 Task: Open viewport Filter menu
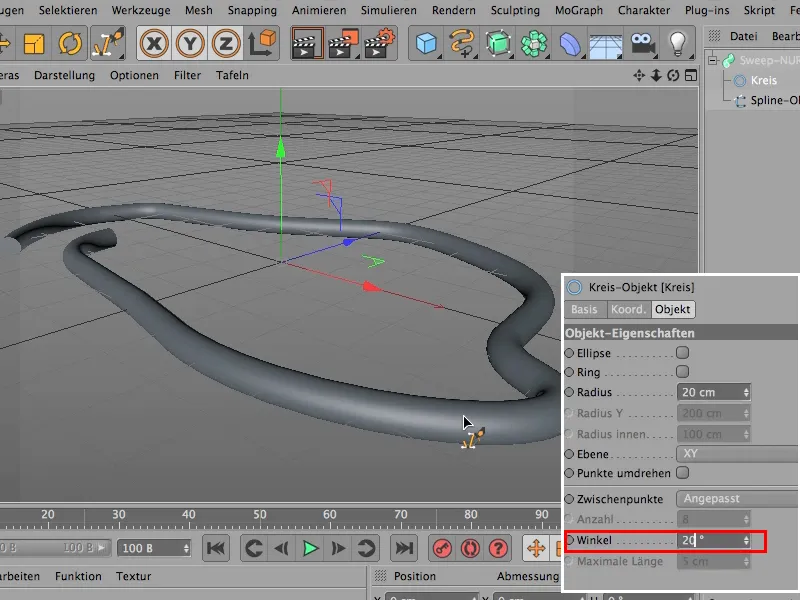187,76
